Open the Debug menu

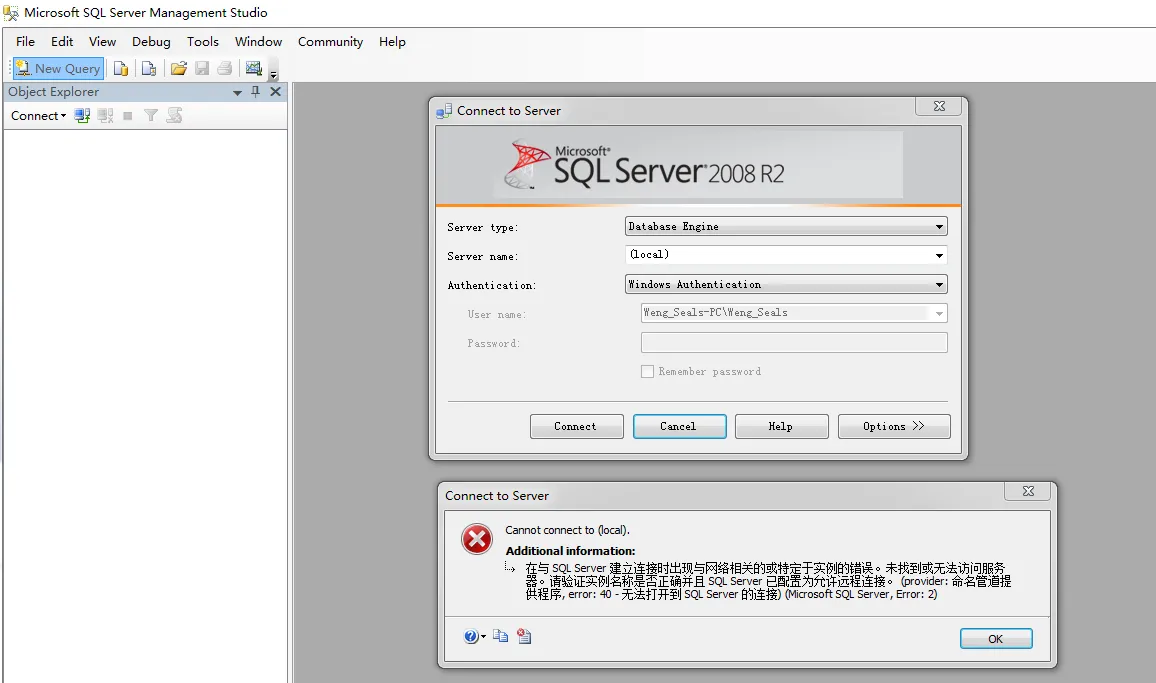pyautogui.click(x=151, y=42)
